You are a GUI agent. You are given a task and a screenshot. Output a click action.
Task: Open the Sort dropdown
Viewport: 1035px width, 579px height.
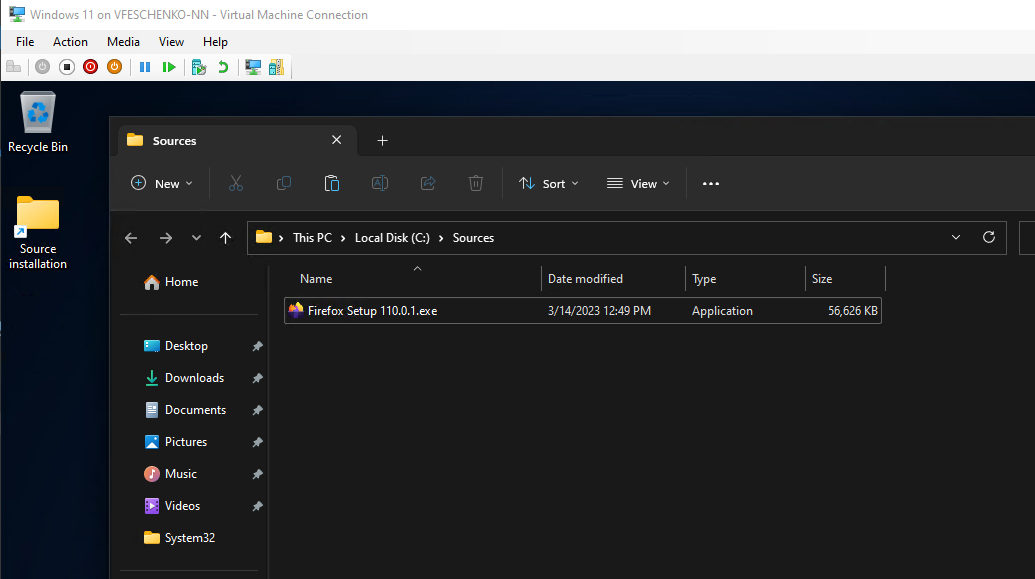549,184
